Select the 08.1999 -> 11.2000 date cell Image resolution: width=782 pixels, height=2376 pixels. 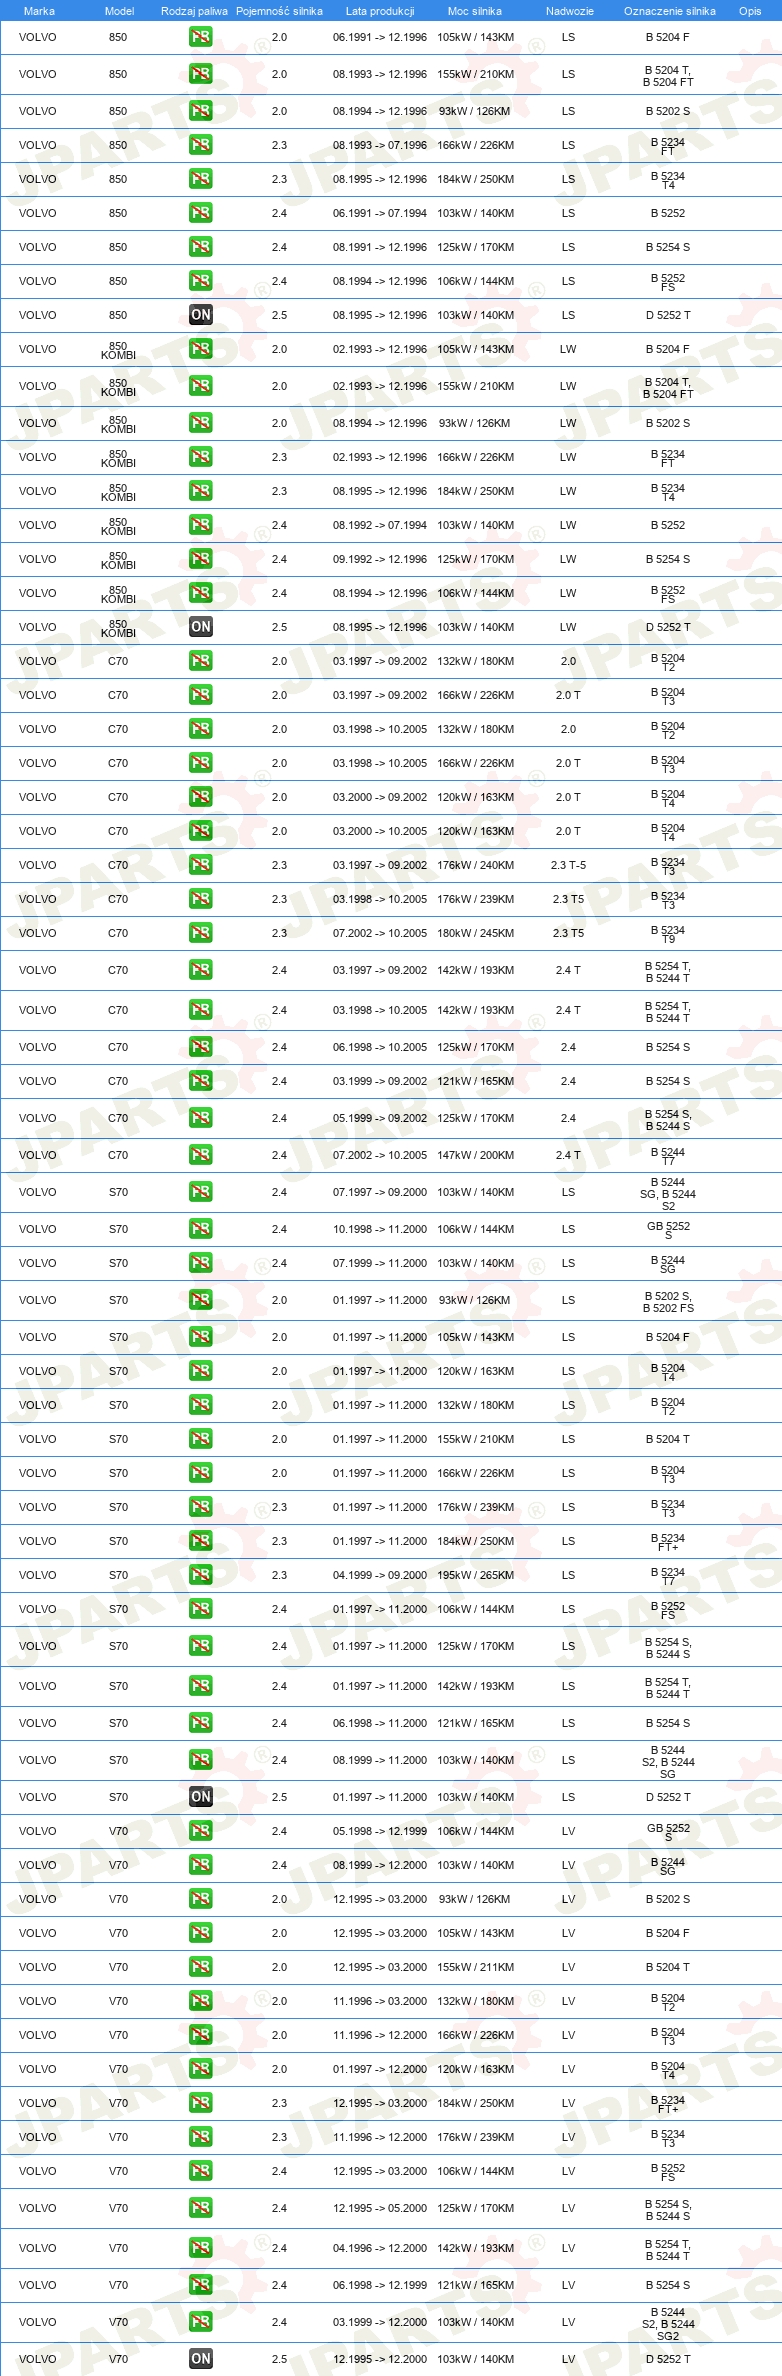(x=380, y=1760)
